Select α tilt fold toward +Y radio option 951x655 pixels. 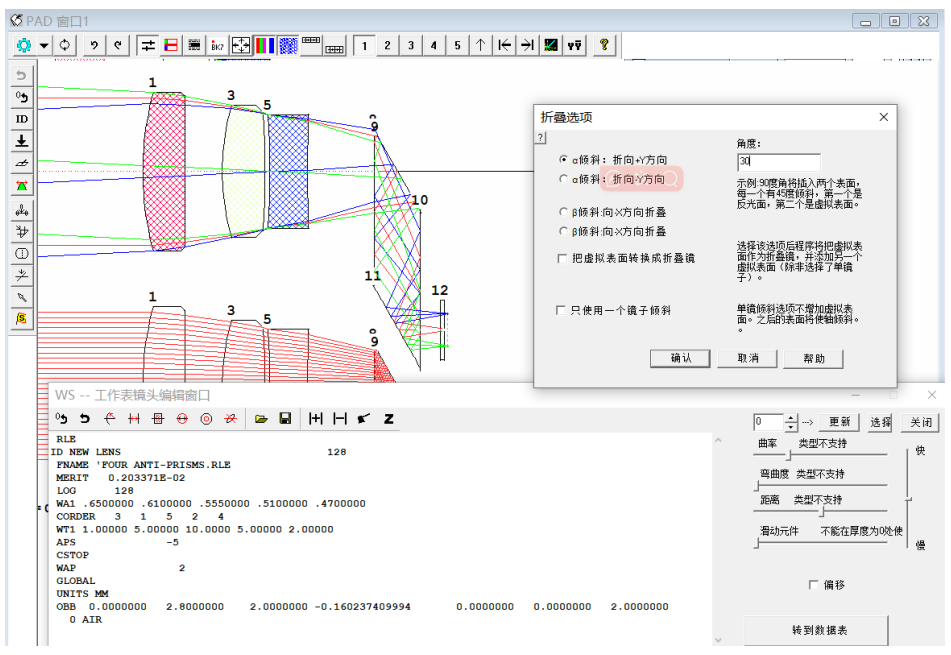click(x=563, y=160)
